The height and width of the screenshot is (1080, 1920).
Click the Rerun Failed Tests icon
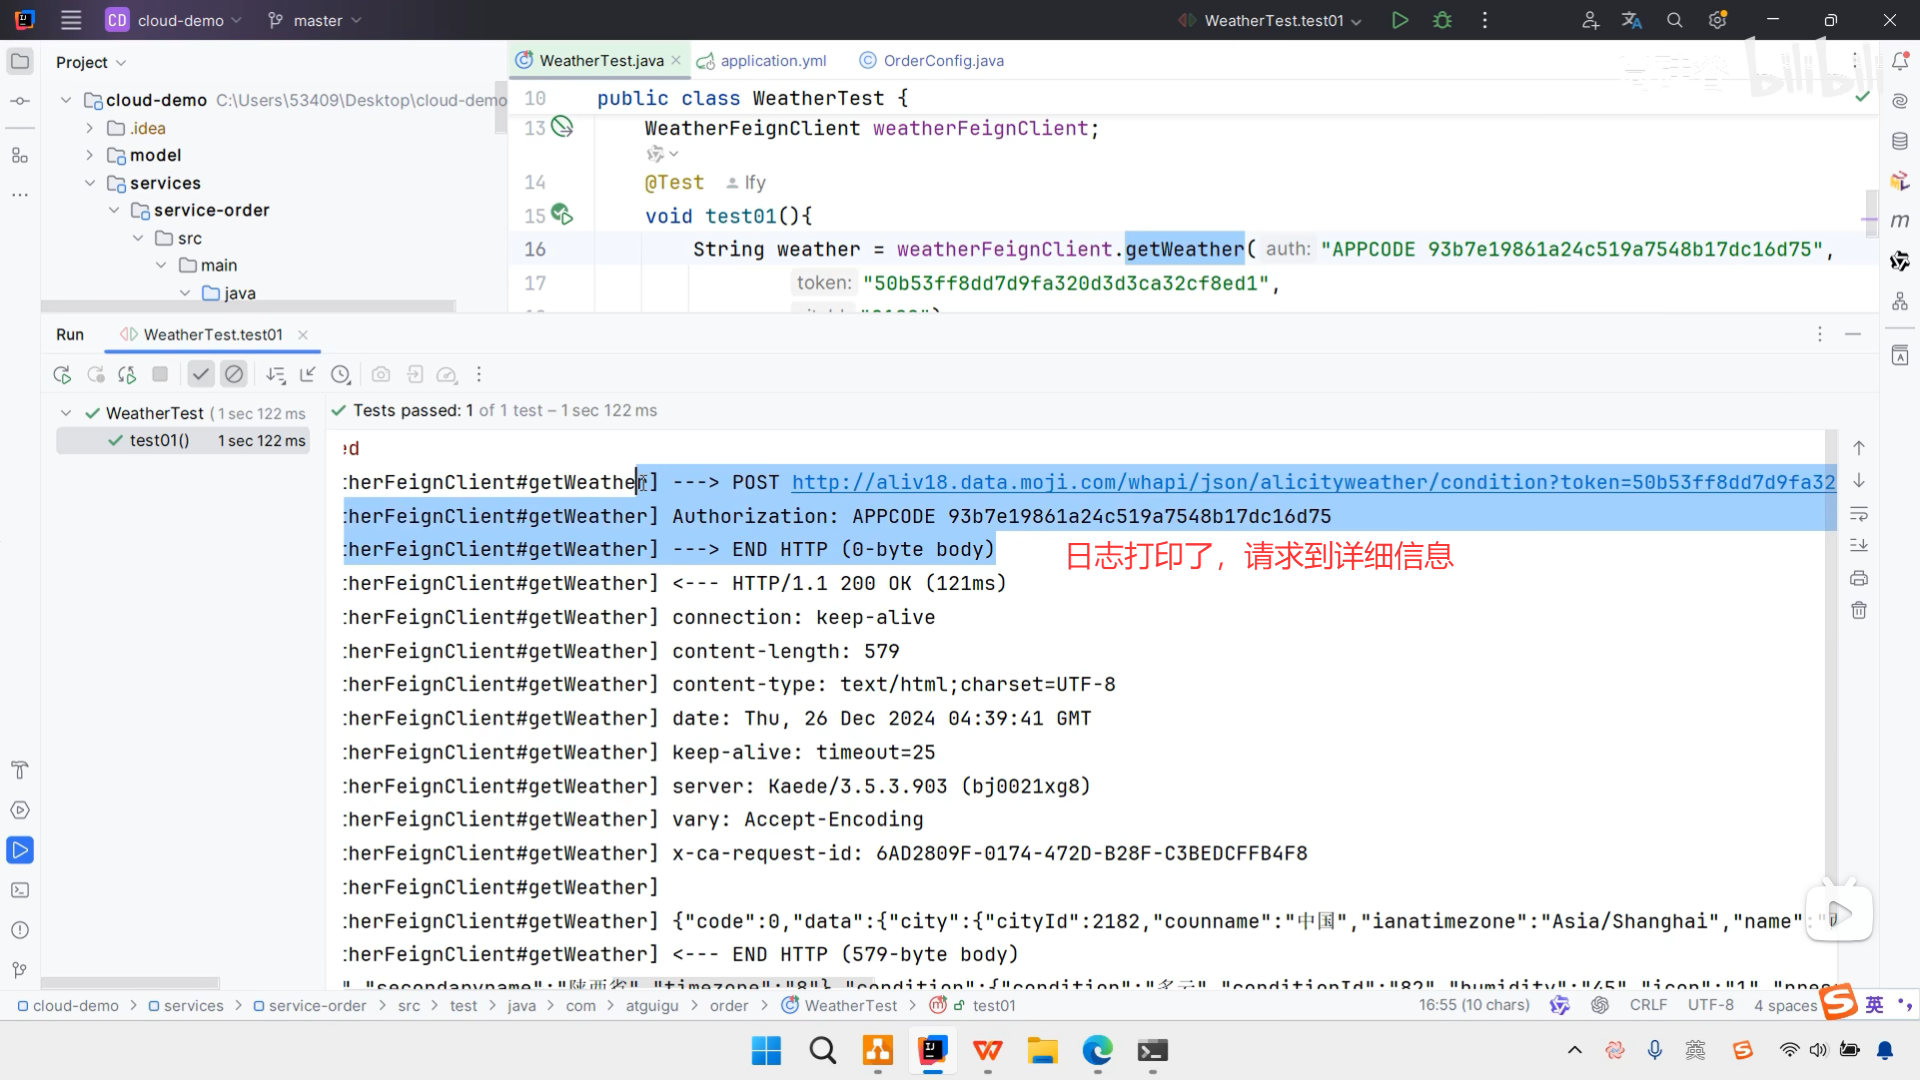click(x=95, y=374)
